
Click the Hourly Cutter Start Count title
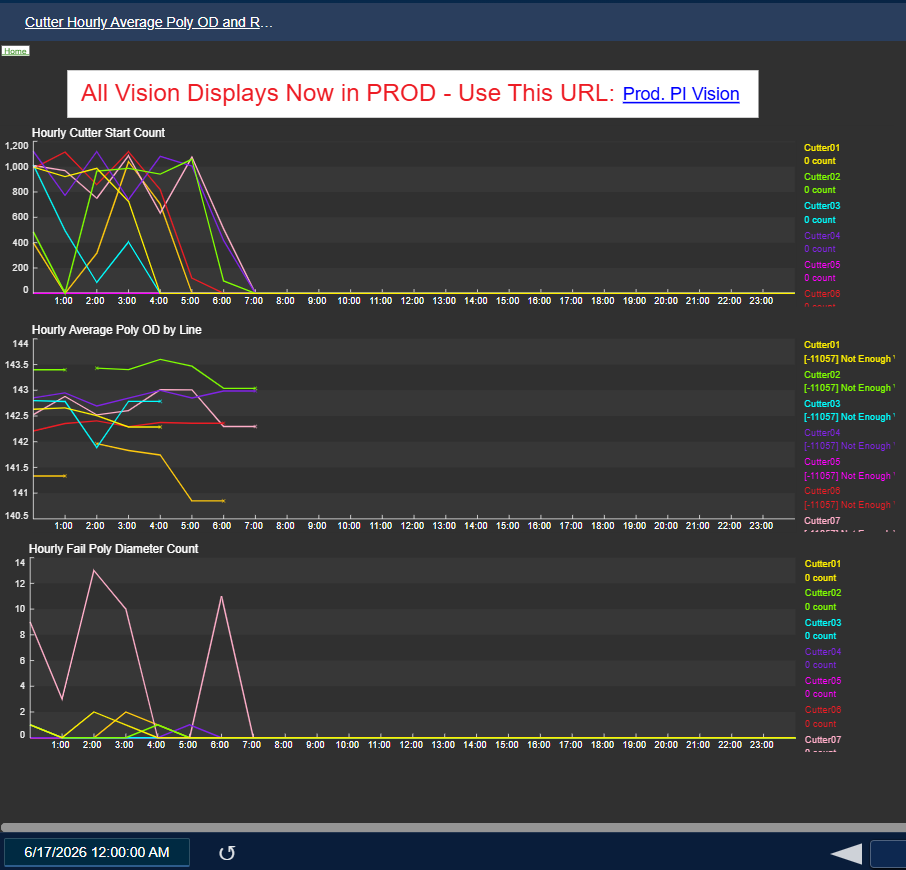(98, 133)
